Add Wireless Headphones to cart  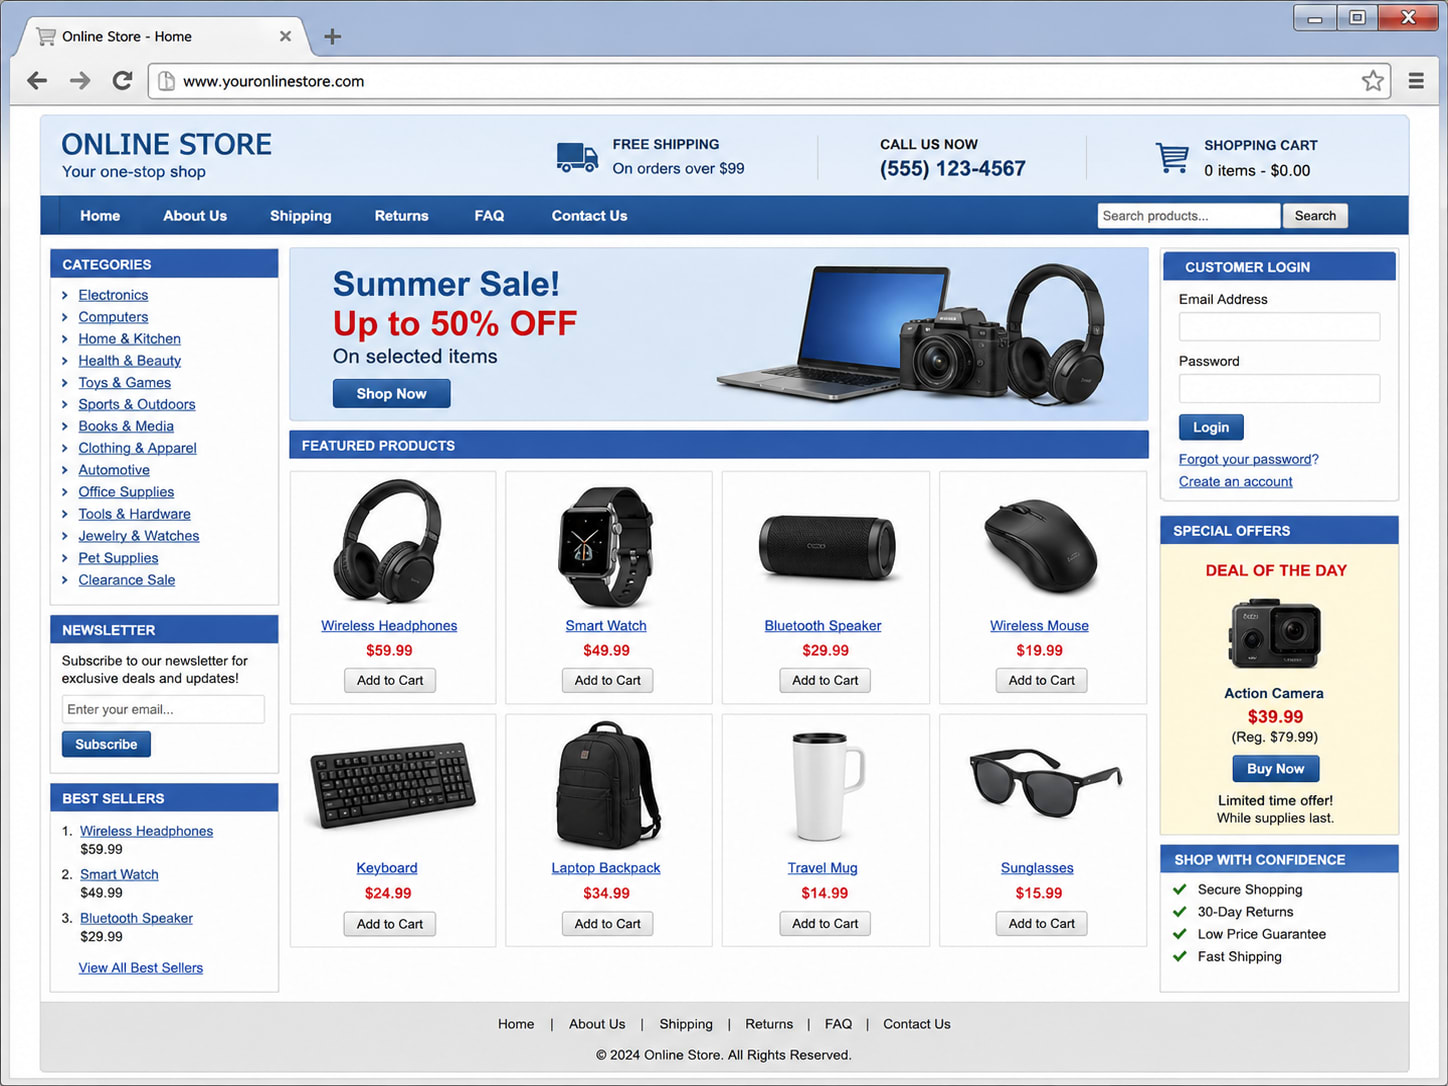coord(390,681)
